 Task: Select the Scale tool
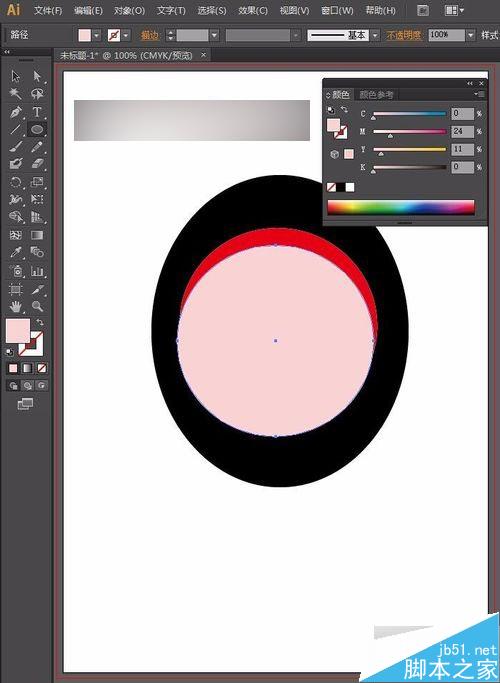click(37, 182)
